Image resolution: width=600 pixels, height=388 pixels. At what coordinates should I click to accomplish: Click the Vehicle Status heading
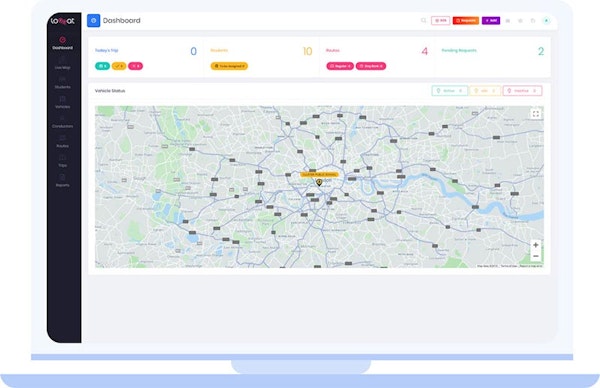click(110, 91)
